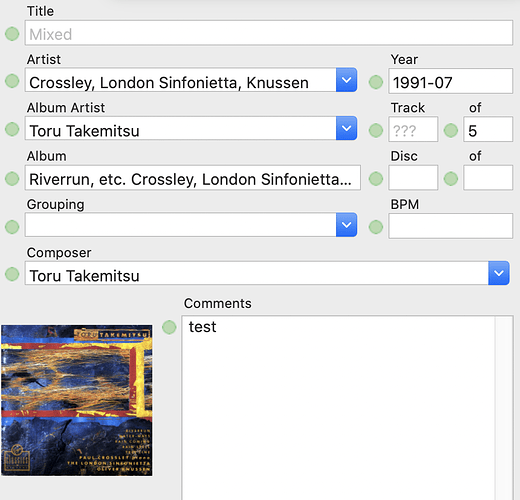Click the green dot beside Track number
The height and width of the screenshot is (500, 520).
pos(376,130)
